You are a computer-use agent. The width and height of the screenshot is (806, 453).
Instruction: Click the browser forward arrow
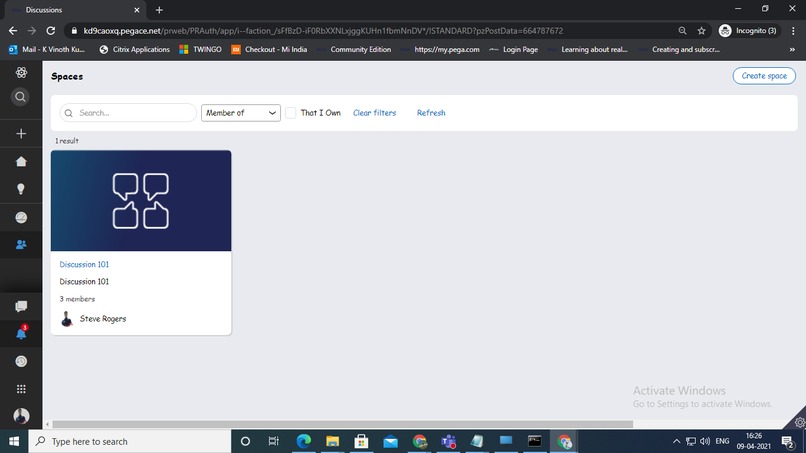click(x=32, y=31)
